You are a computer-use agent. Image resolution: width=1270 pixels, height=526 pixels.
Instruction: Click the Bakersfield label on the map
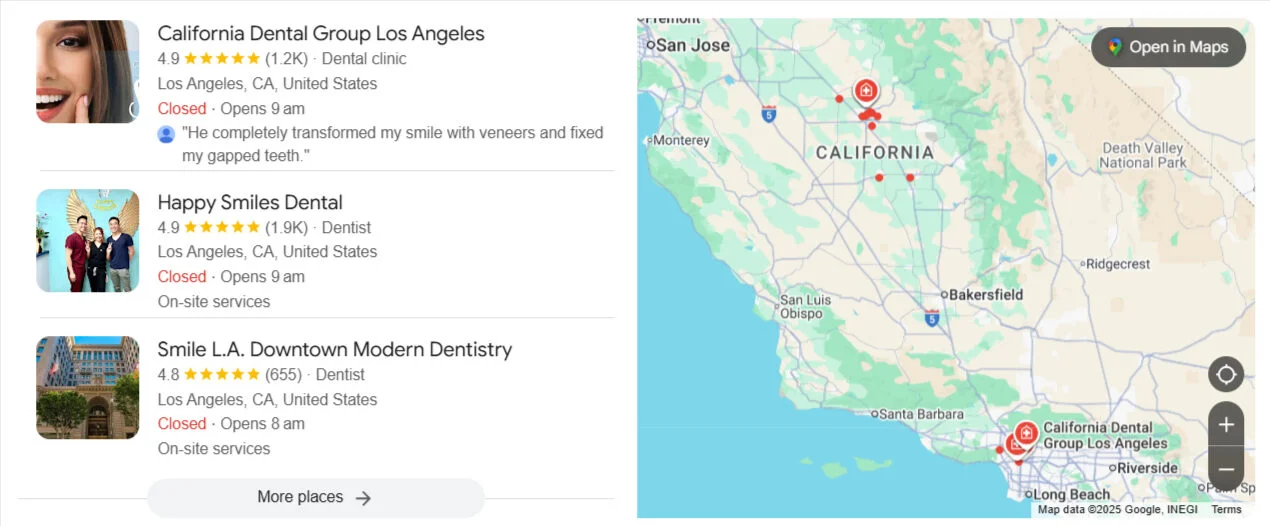click(986, 295)
